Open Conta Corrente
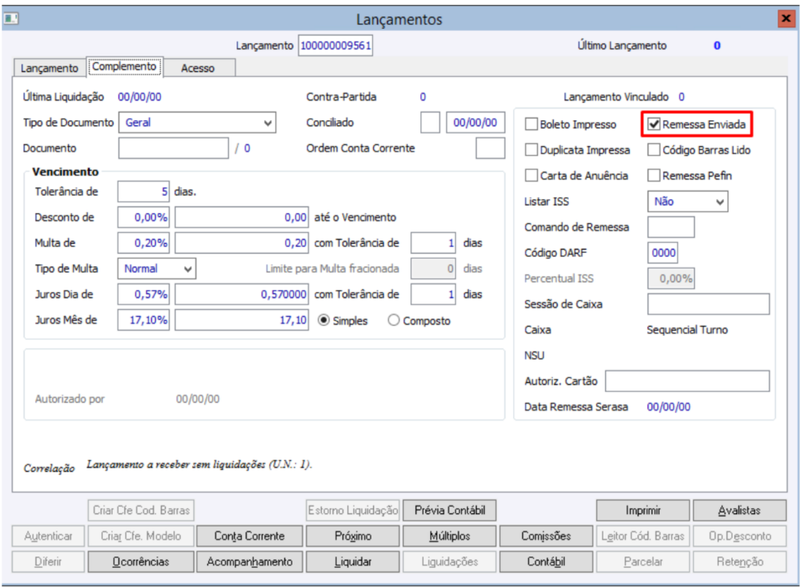Viewport: 800px width, 587px height. (249, 536)
